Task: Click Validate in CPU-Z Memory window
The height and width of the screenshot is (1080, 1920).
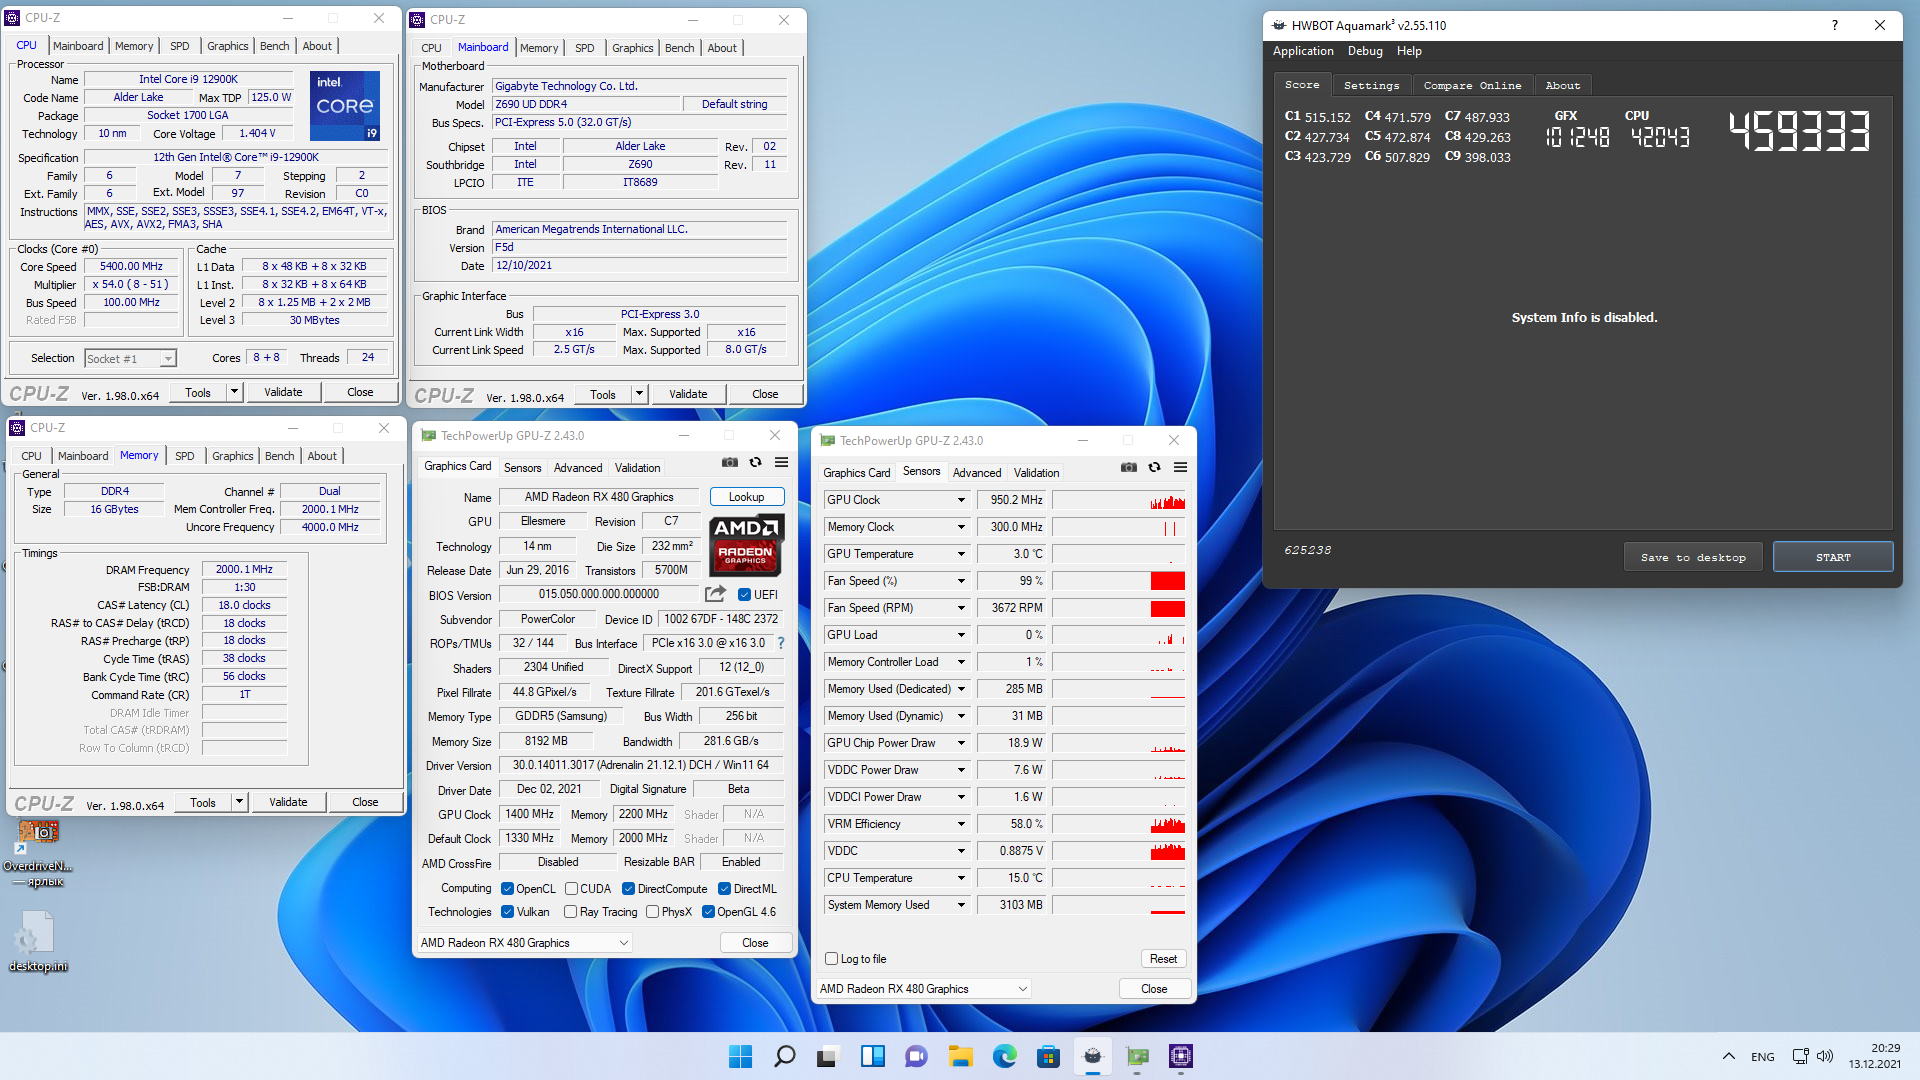Action: click(x=288, y=802)
